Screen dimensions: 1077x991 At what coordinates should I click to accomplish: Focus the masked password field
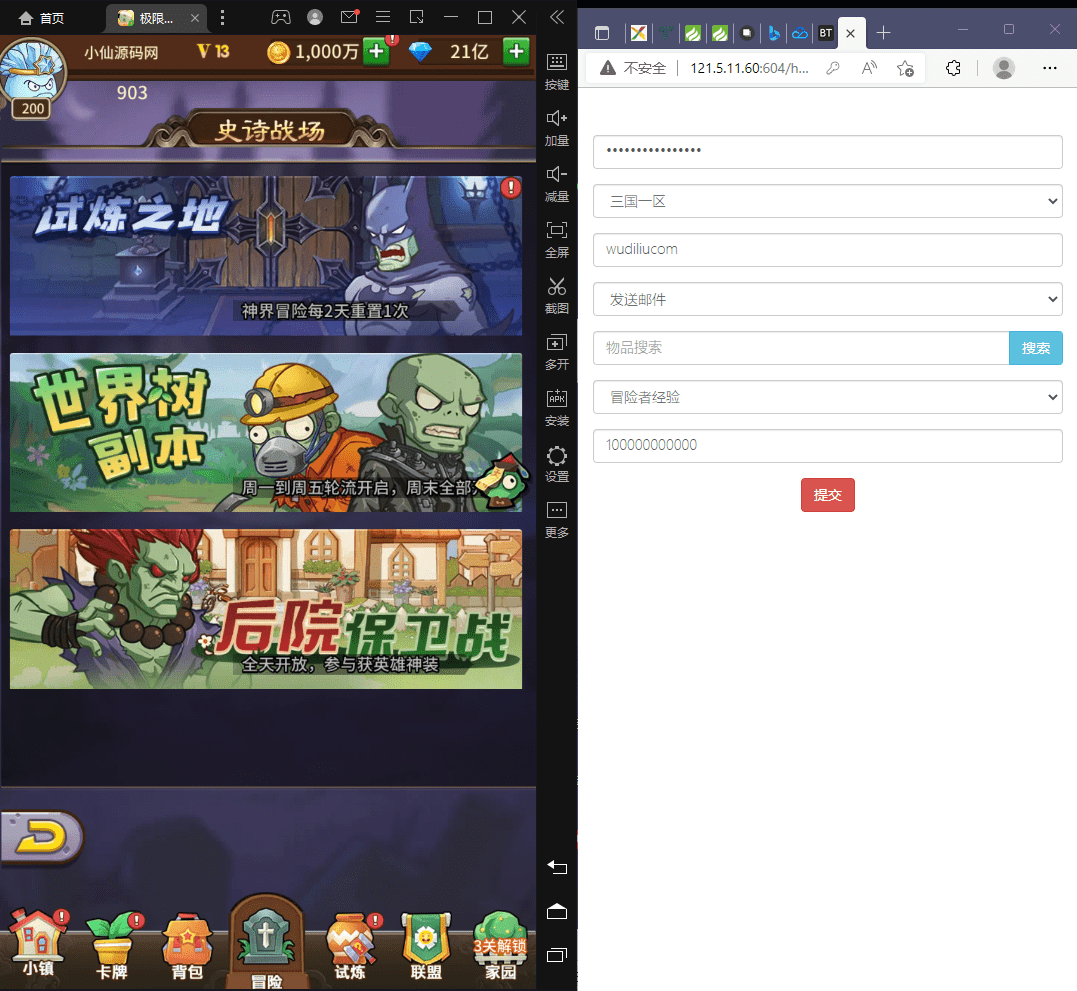[828, 152]
